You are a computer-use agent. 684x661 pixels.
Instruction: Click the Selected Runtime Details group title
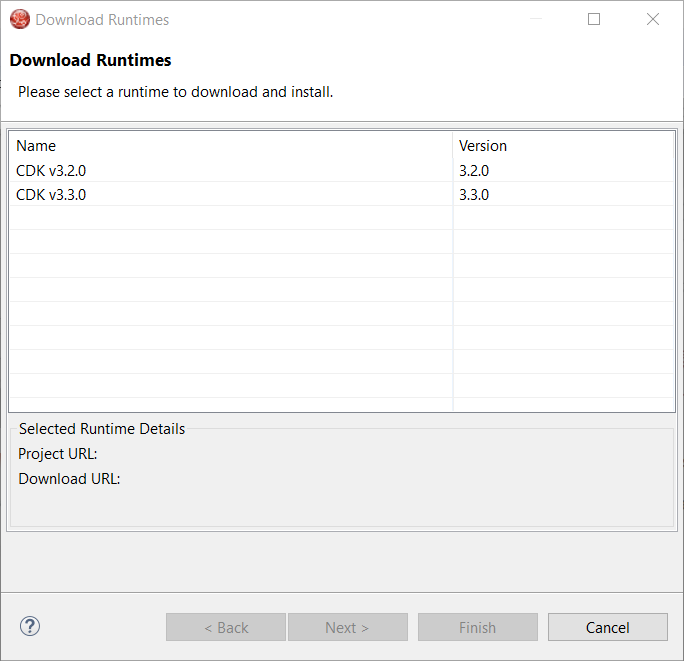(102, 428)
